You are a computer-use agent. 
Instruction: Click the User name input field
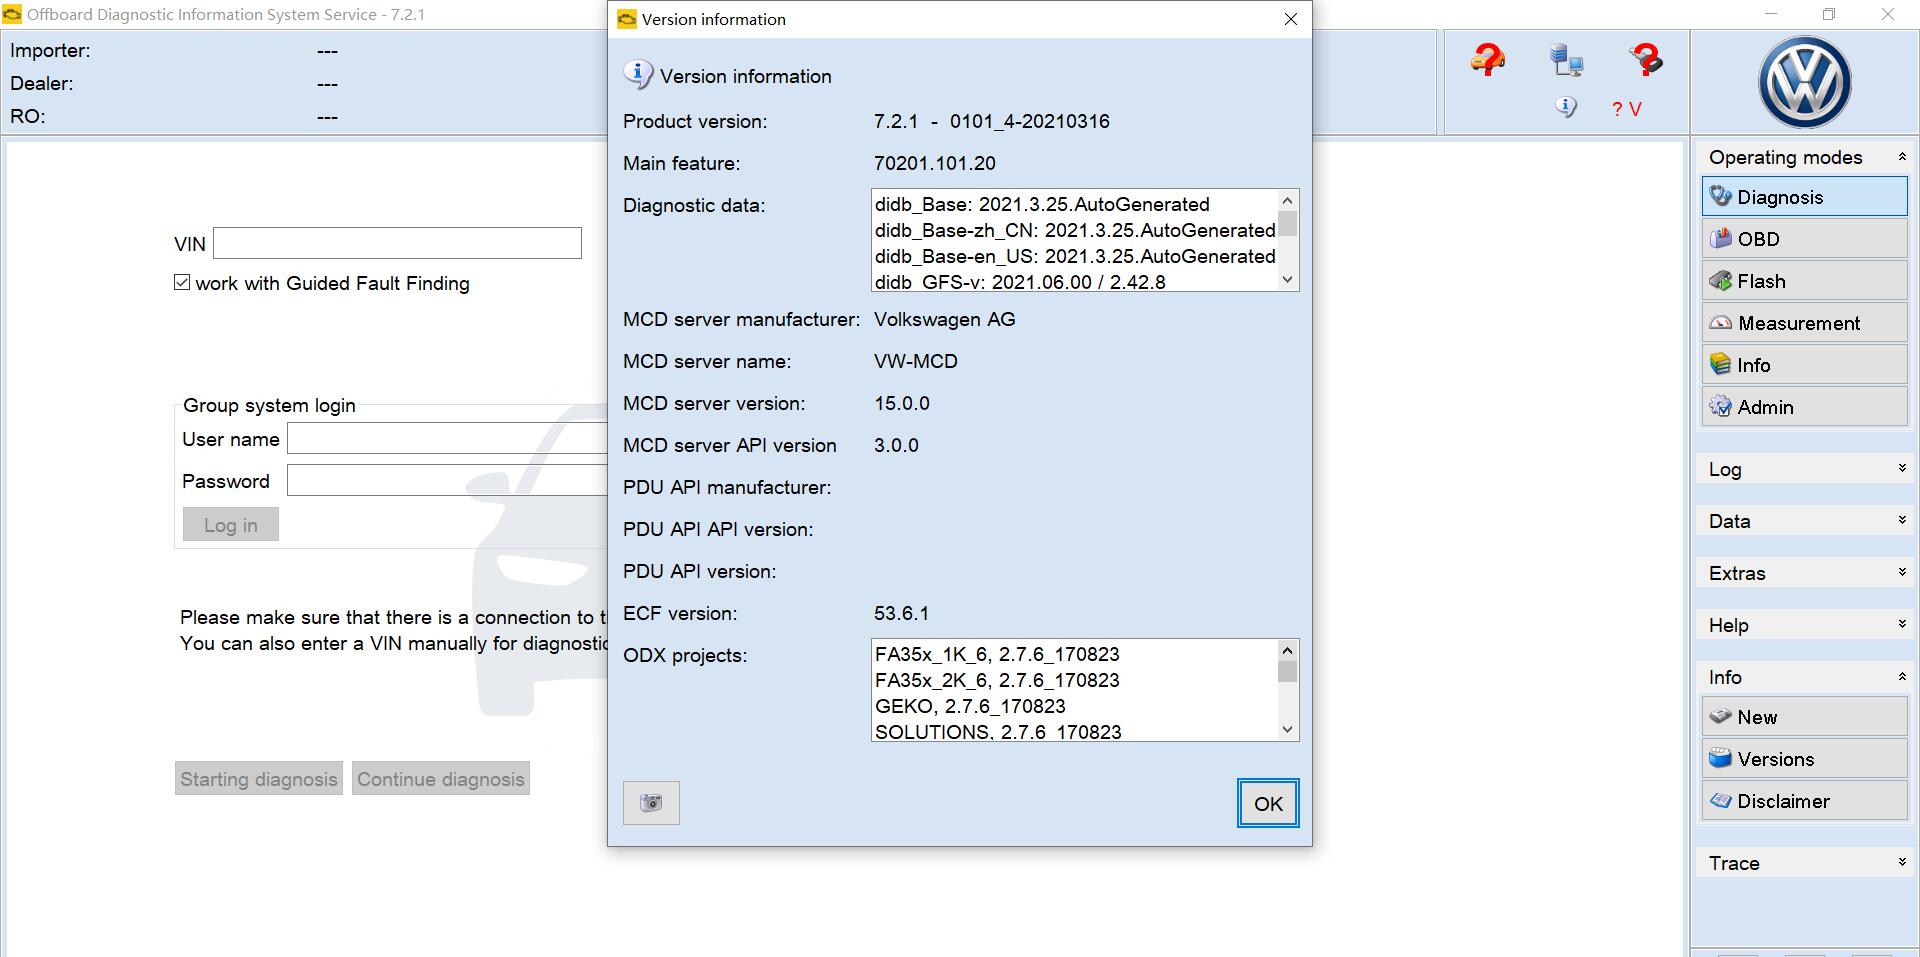[447, 439]
